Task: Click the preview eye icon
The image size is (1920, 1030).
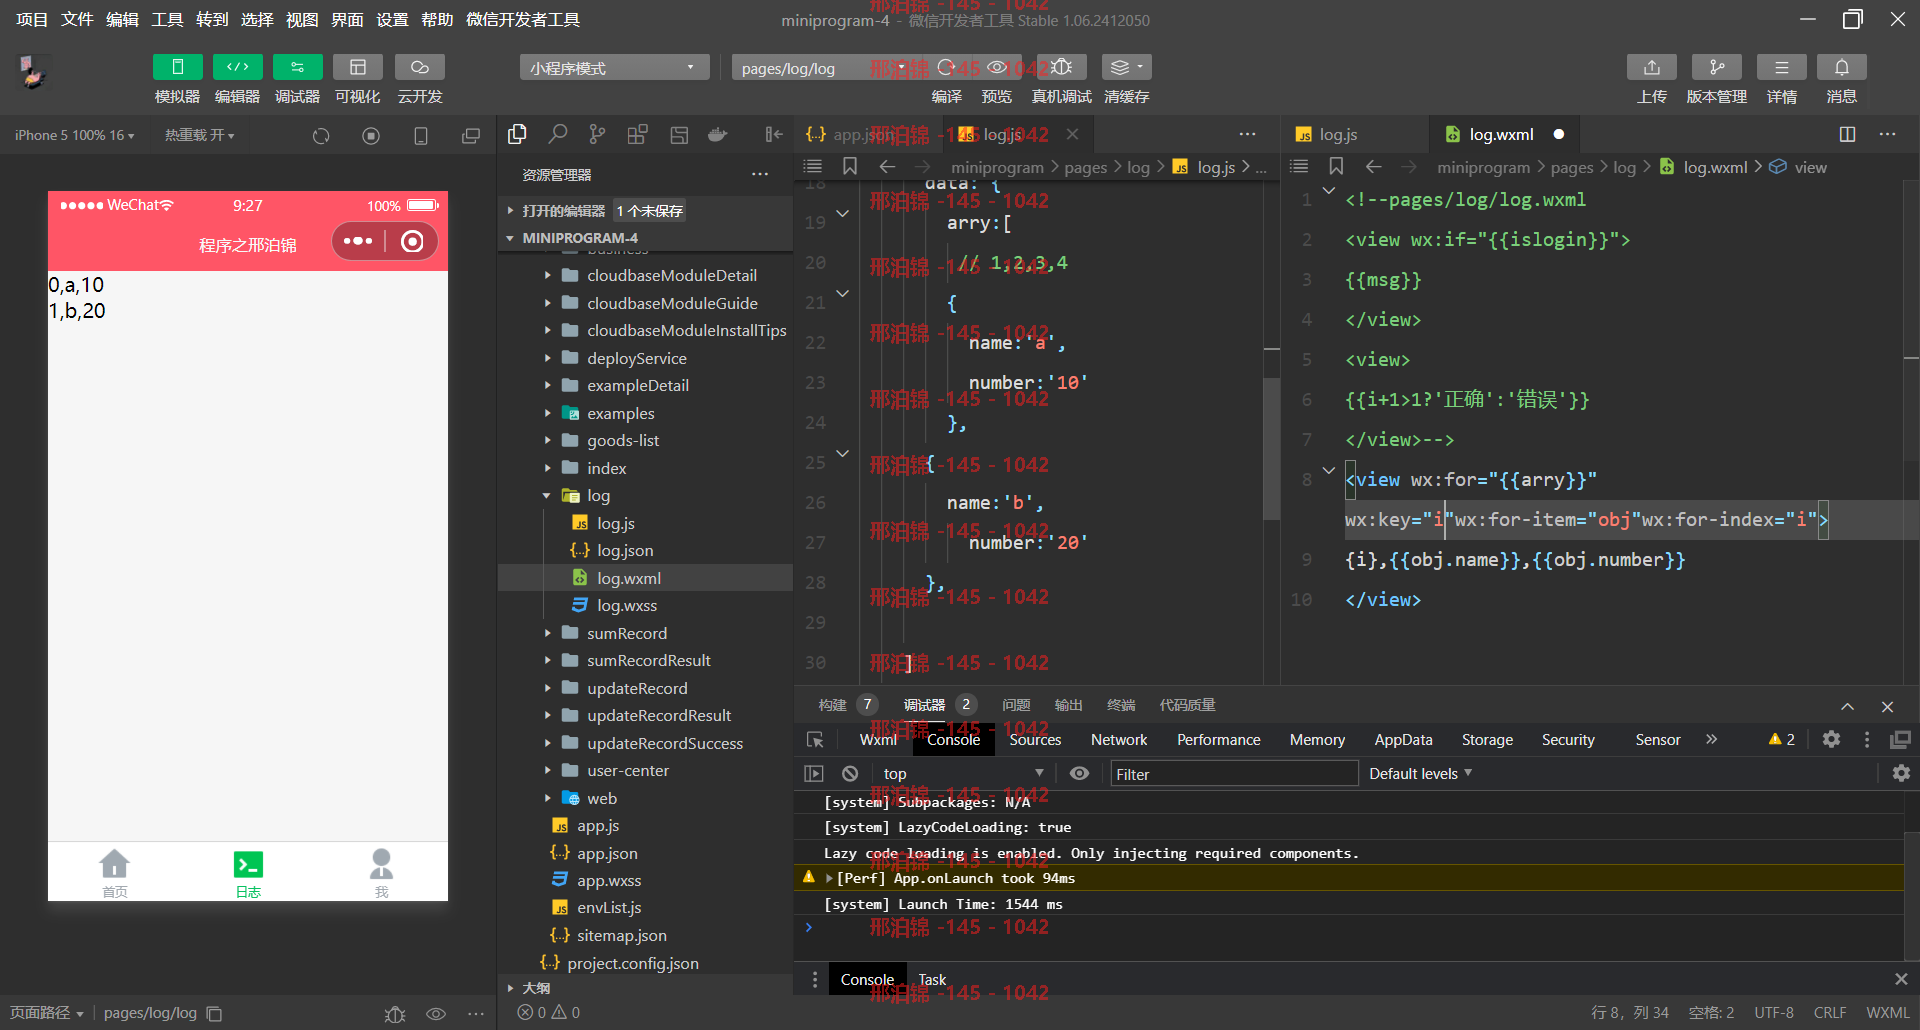Action: pos(997,67)
